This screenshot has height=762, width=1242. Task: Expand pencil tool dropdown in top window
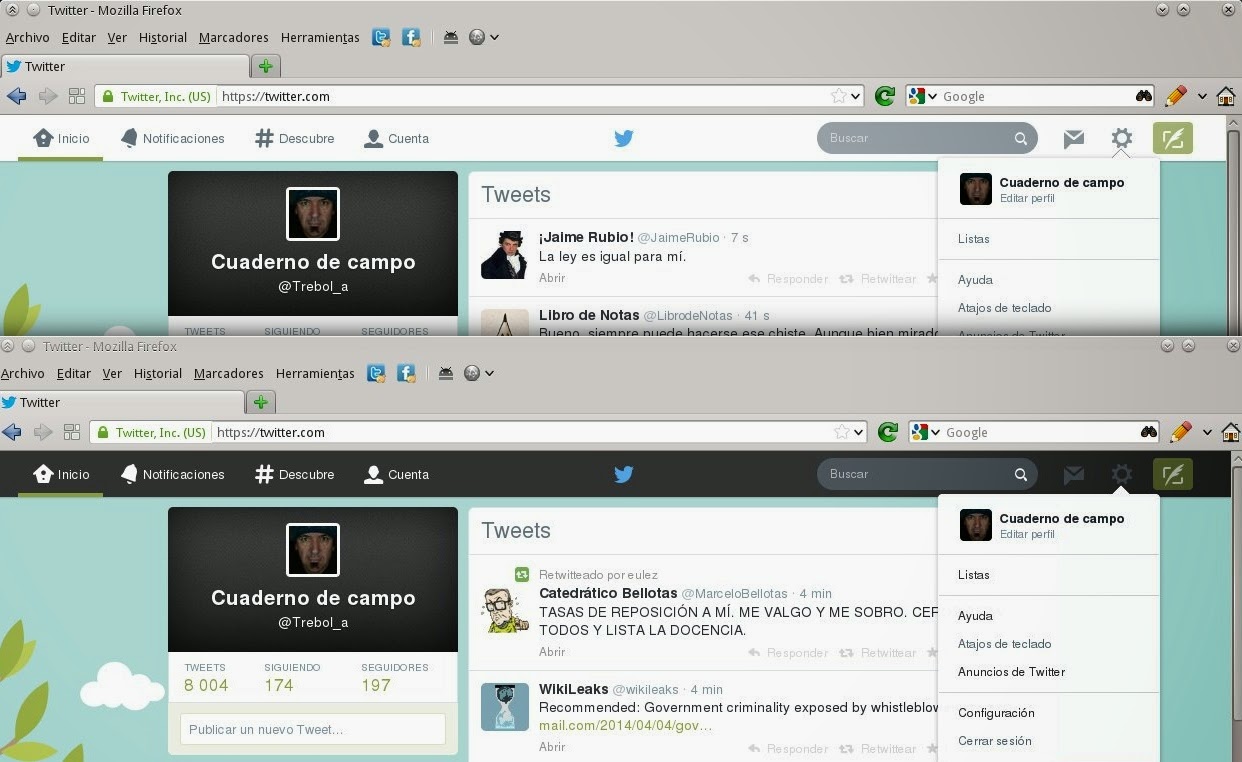(1202, 96)
